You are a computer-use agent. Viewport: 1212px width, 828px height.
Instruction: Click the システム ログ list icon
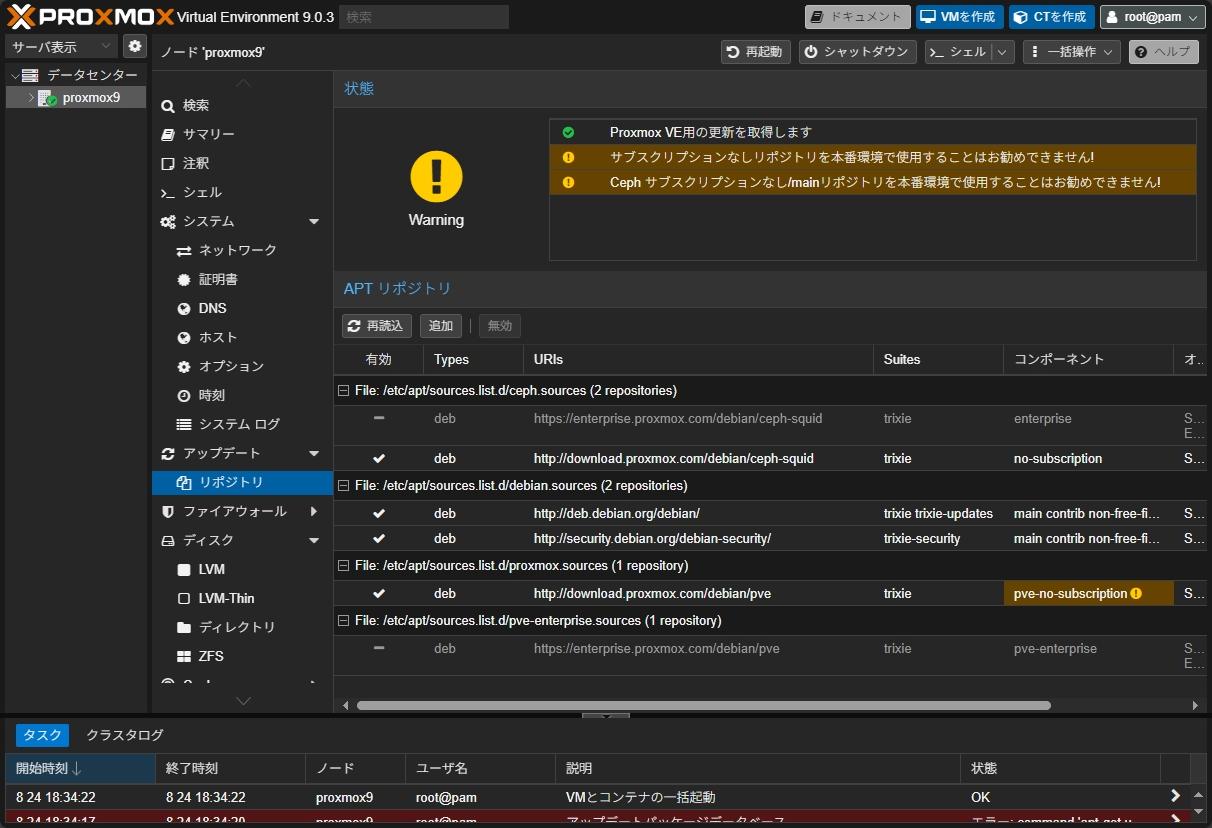pyautogui.click(x=184, y=424)
